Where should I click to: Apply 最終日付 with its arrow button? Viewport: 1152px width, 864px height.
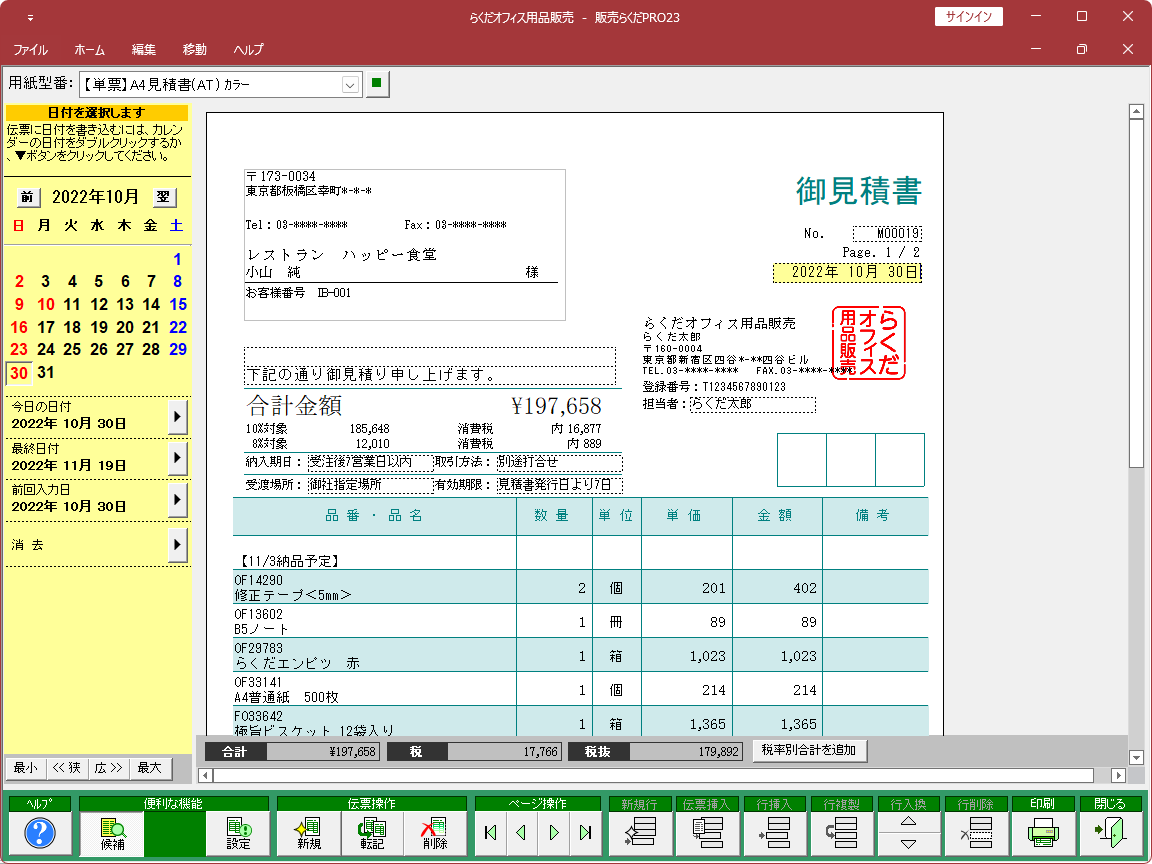177,458
